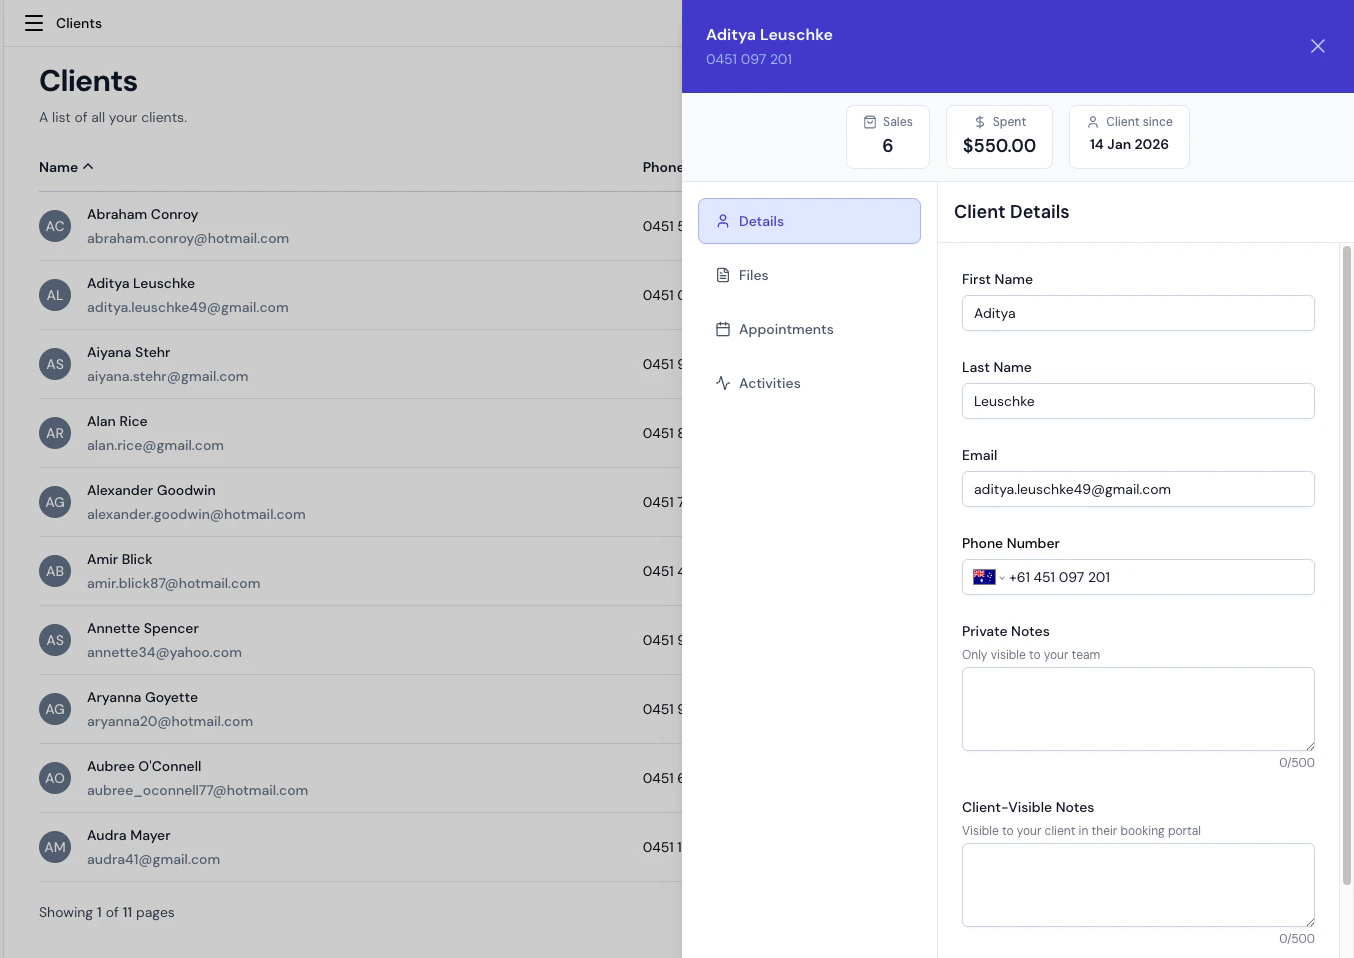
Task: Expand the country code flag dropdown
Action: point(986,577)
